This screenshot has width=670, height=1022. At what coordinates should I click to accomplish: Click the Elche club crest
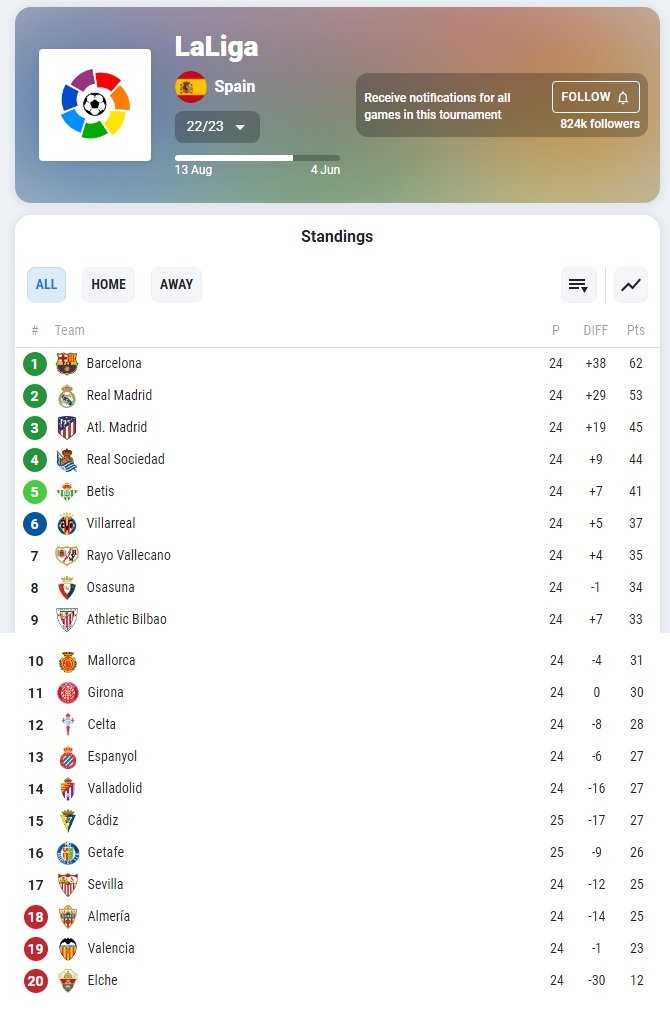66,980
